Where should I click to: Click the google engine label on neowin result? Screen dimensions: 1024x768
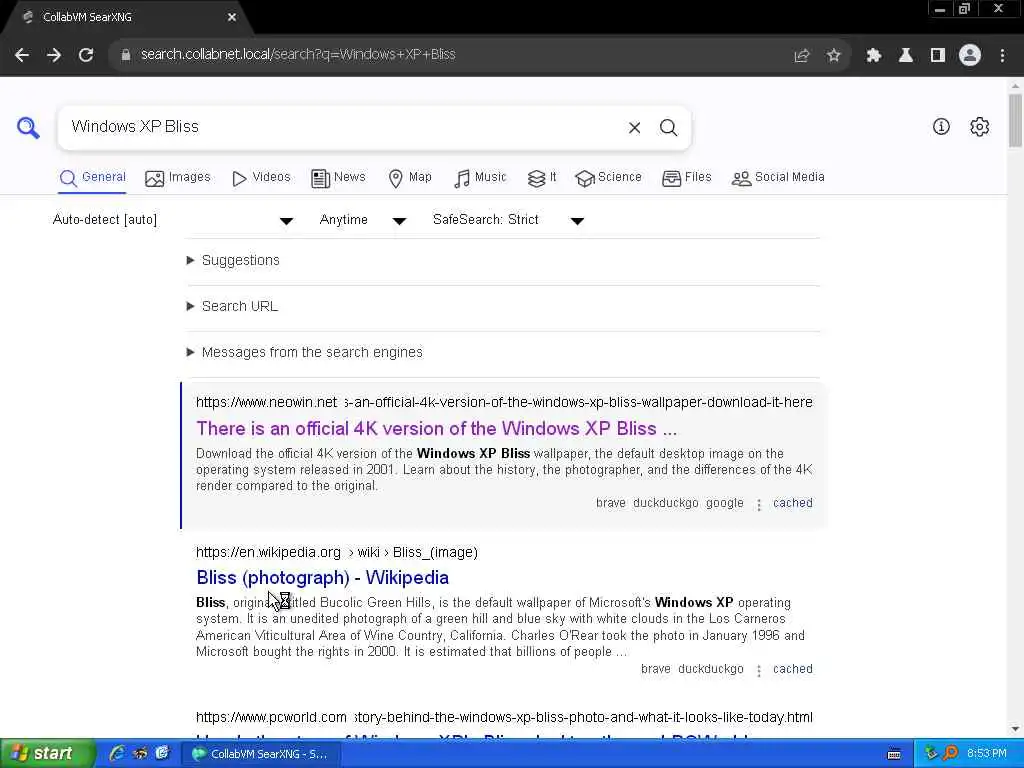click(725, 503)
